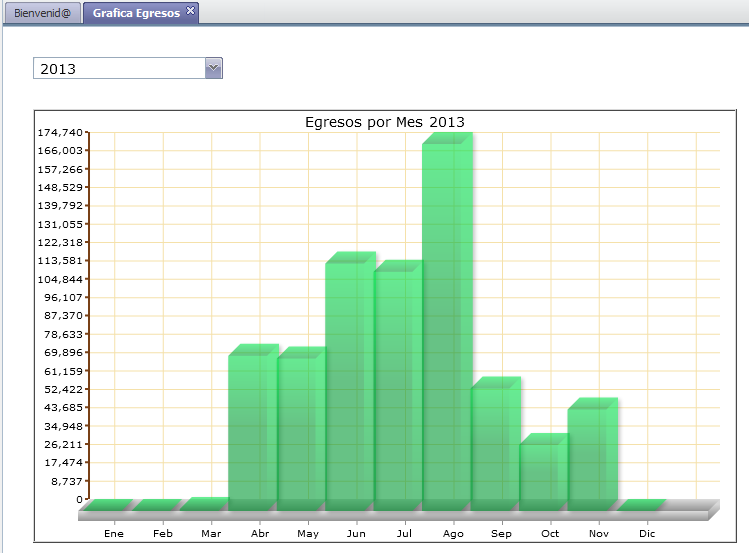Click the Jul expenses bar
This screenshot has width=749, height=553.
[x=396, y=386]
